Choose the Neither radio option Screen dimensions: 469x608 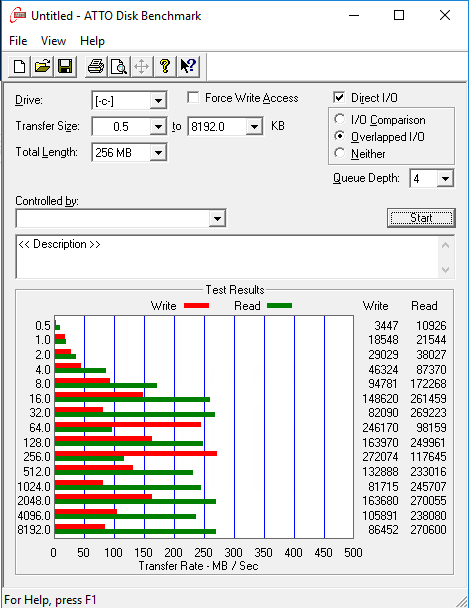pos(340,153)
